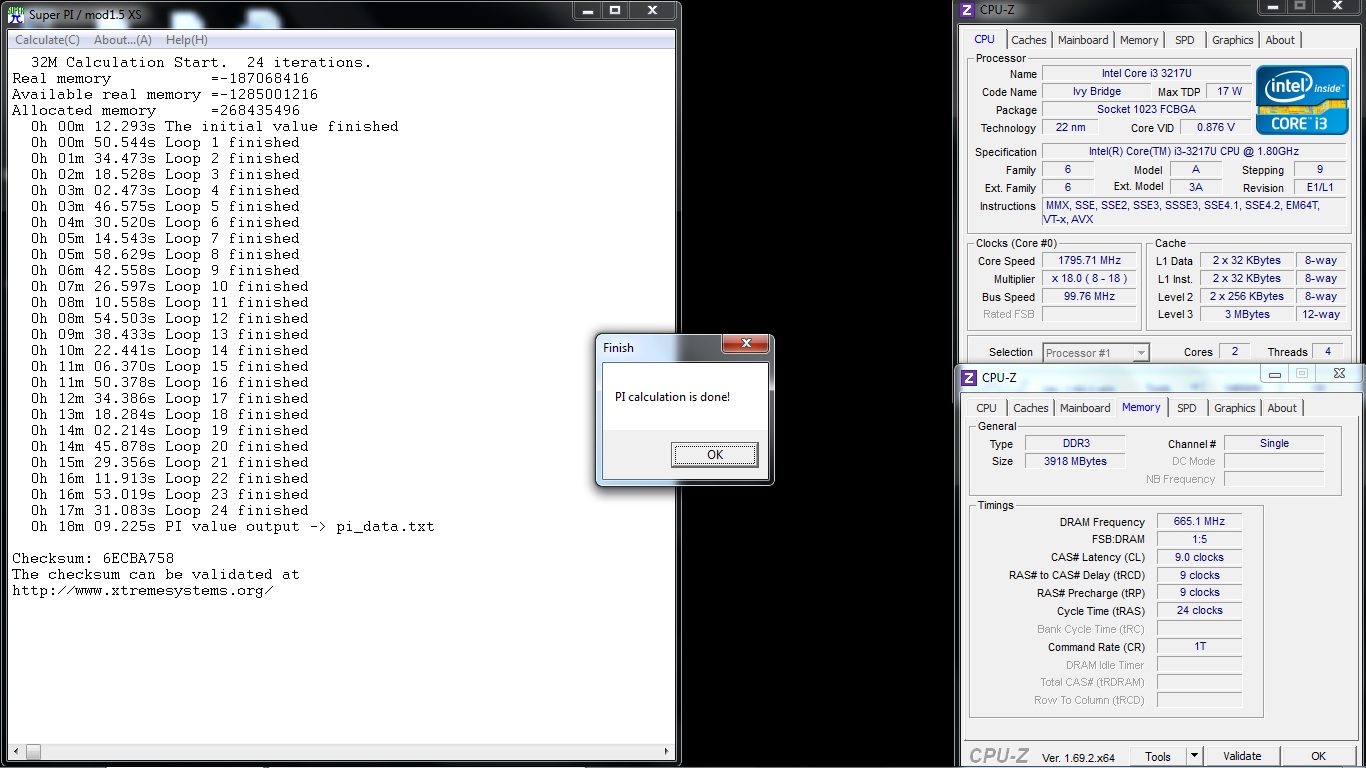
Task: Open the Calculate(C) menu
Action: 47,40
